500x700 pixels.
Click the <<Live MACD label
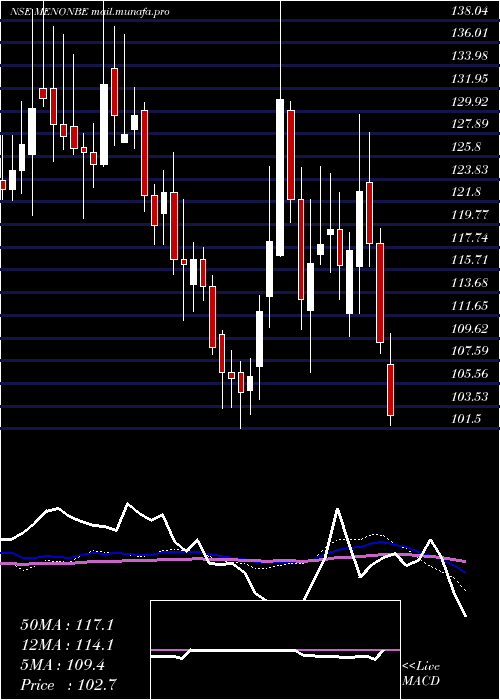click(x=421, y=673)
